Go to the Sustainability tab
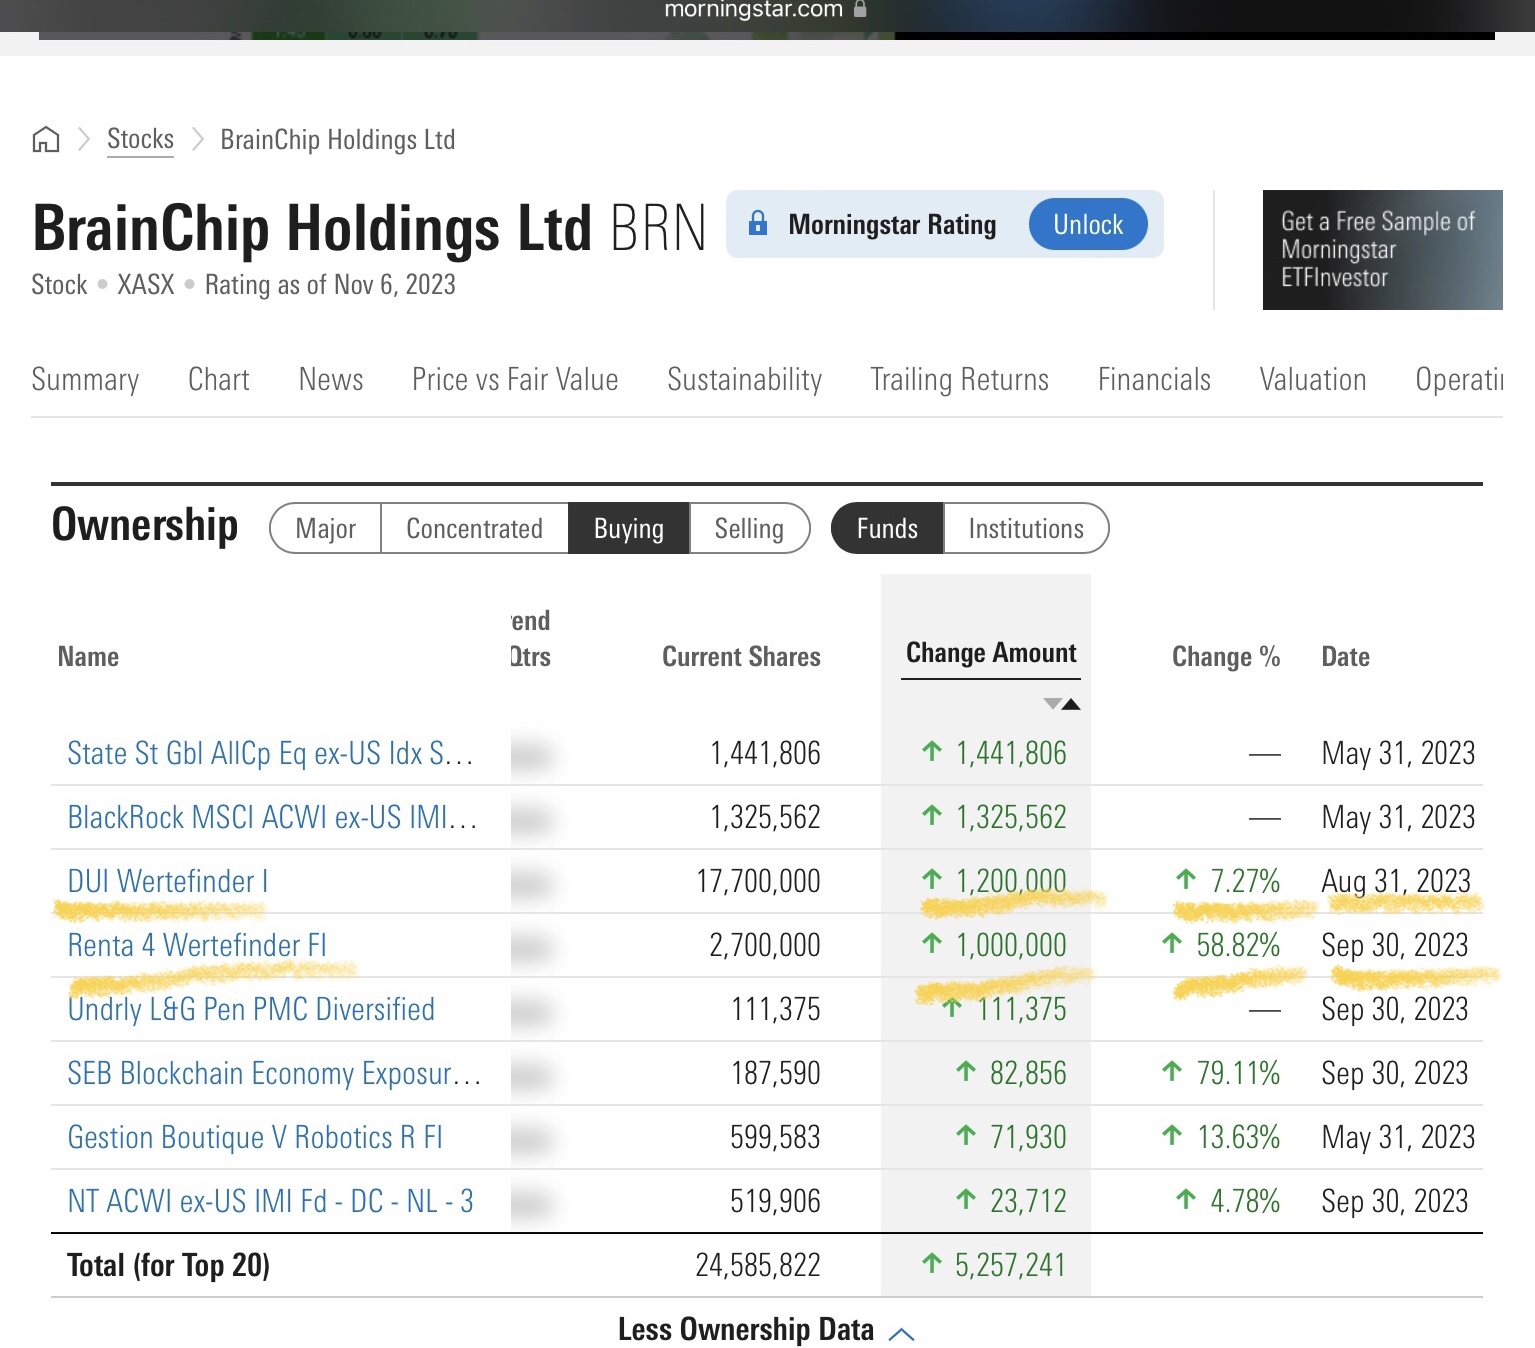 point(745,380)
